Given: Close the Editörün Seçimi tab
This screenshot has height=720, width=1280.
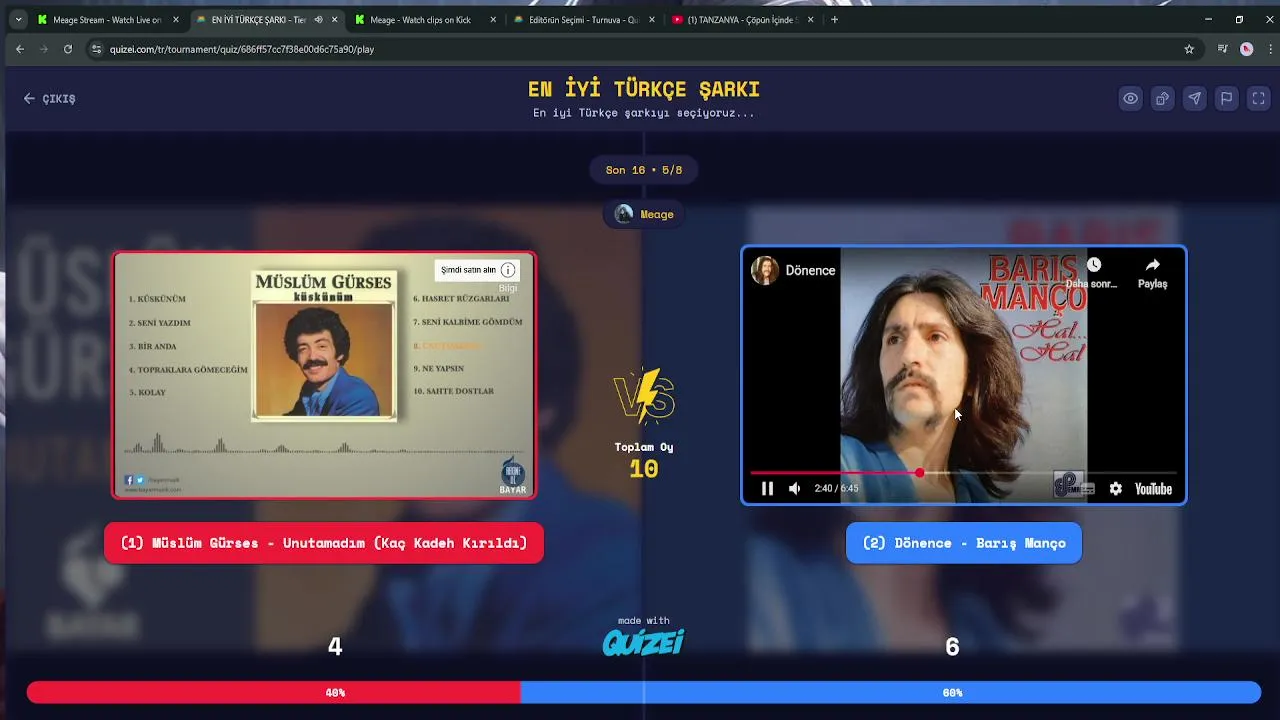Looking at the screenshot, I should click(652, 19).
